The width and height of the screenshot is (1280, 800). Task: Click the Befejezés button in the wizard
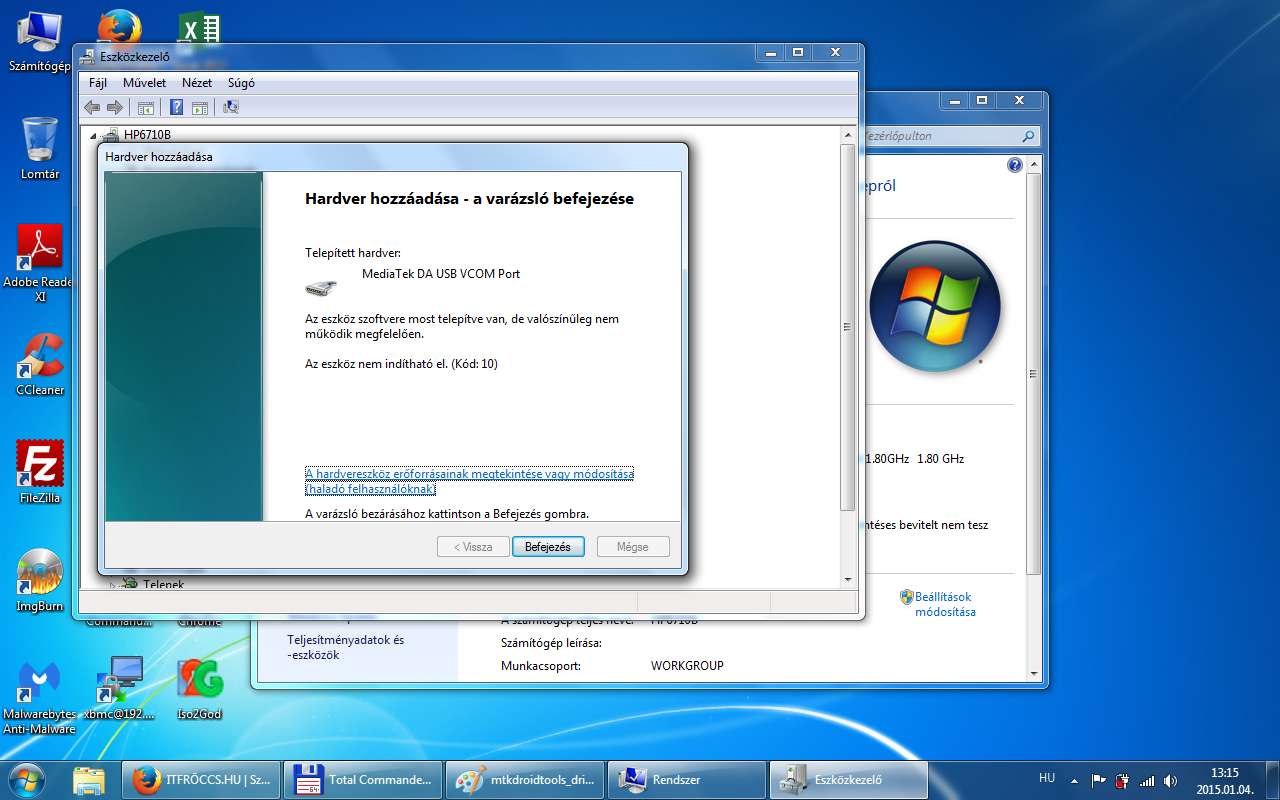pos(548,547)
